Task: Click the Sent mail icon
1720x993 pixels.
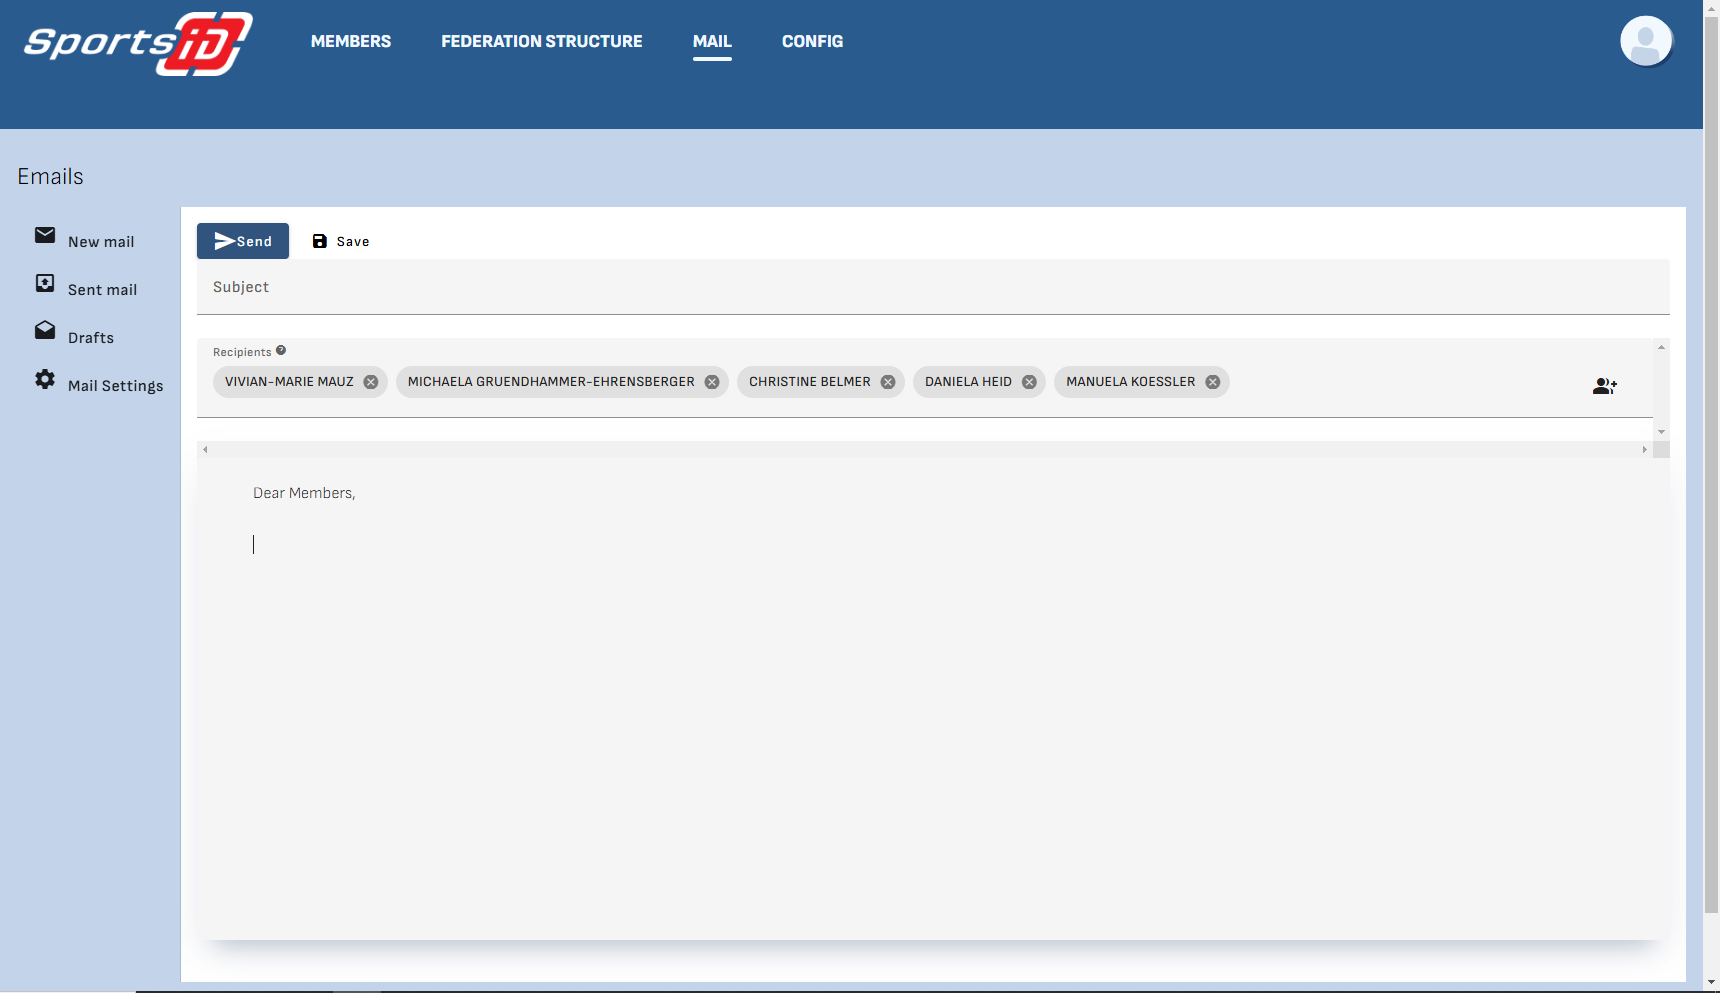Action: 45,283
